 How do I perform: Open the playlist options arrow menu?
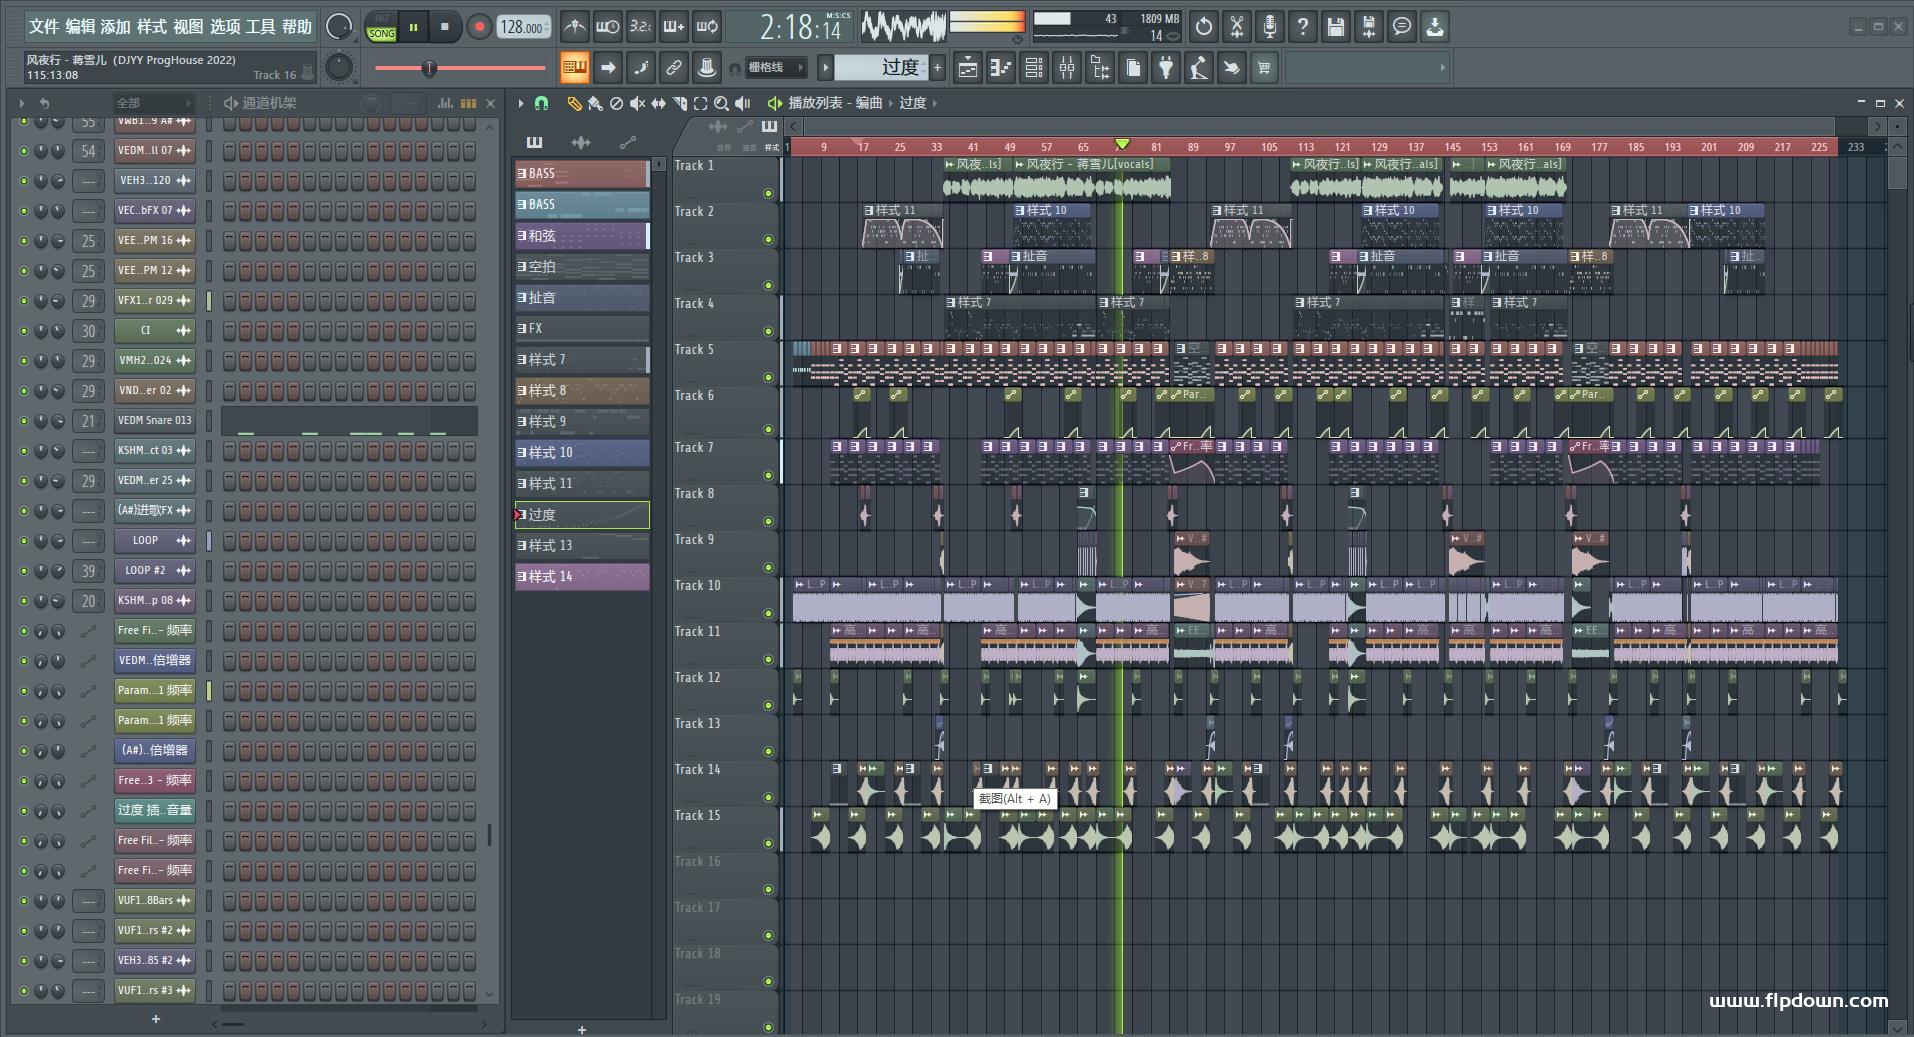click(520, 103)
